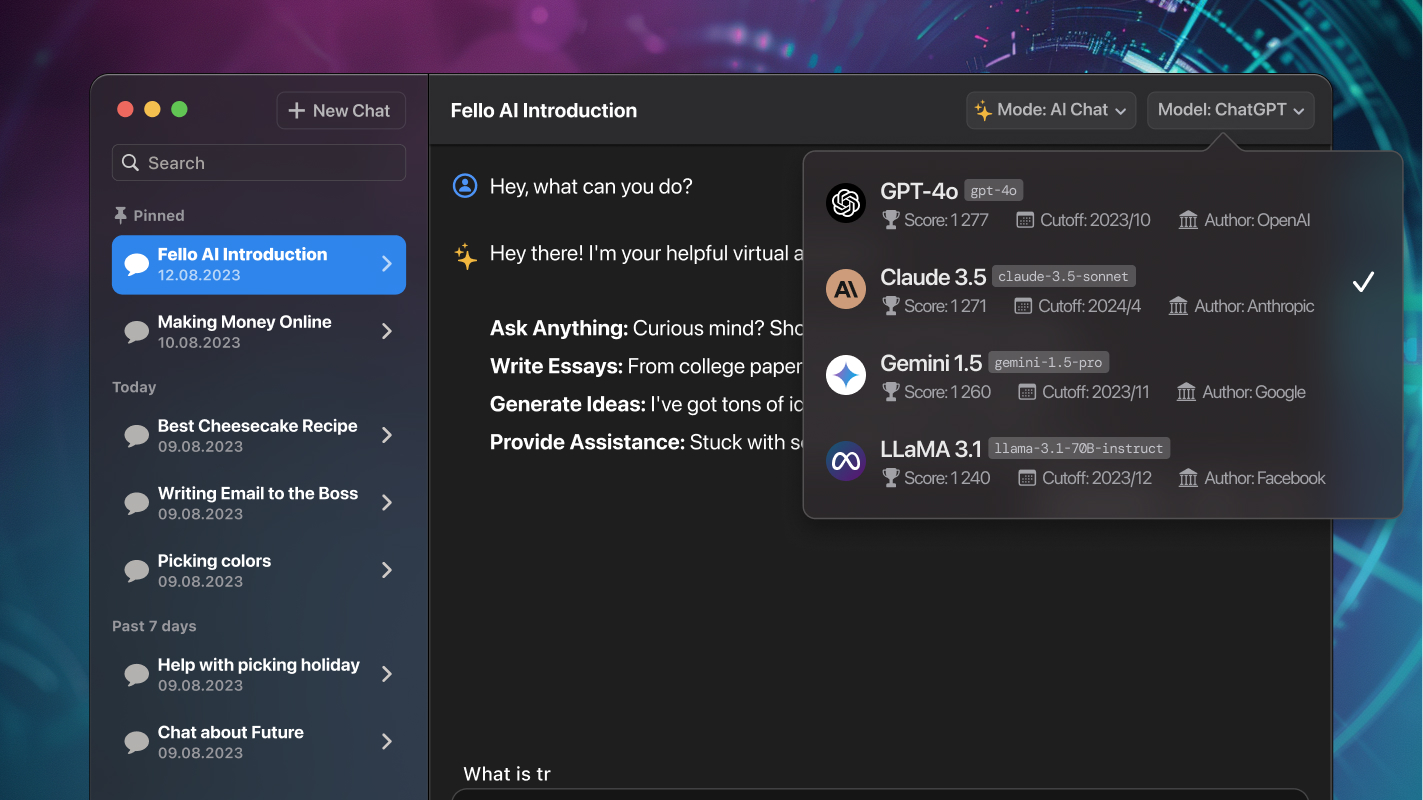This screenshot has height=800, width=1423.
Task: Open the Writing Email to the Boss chat
Action: click(257, 503)
